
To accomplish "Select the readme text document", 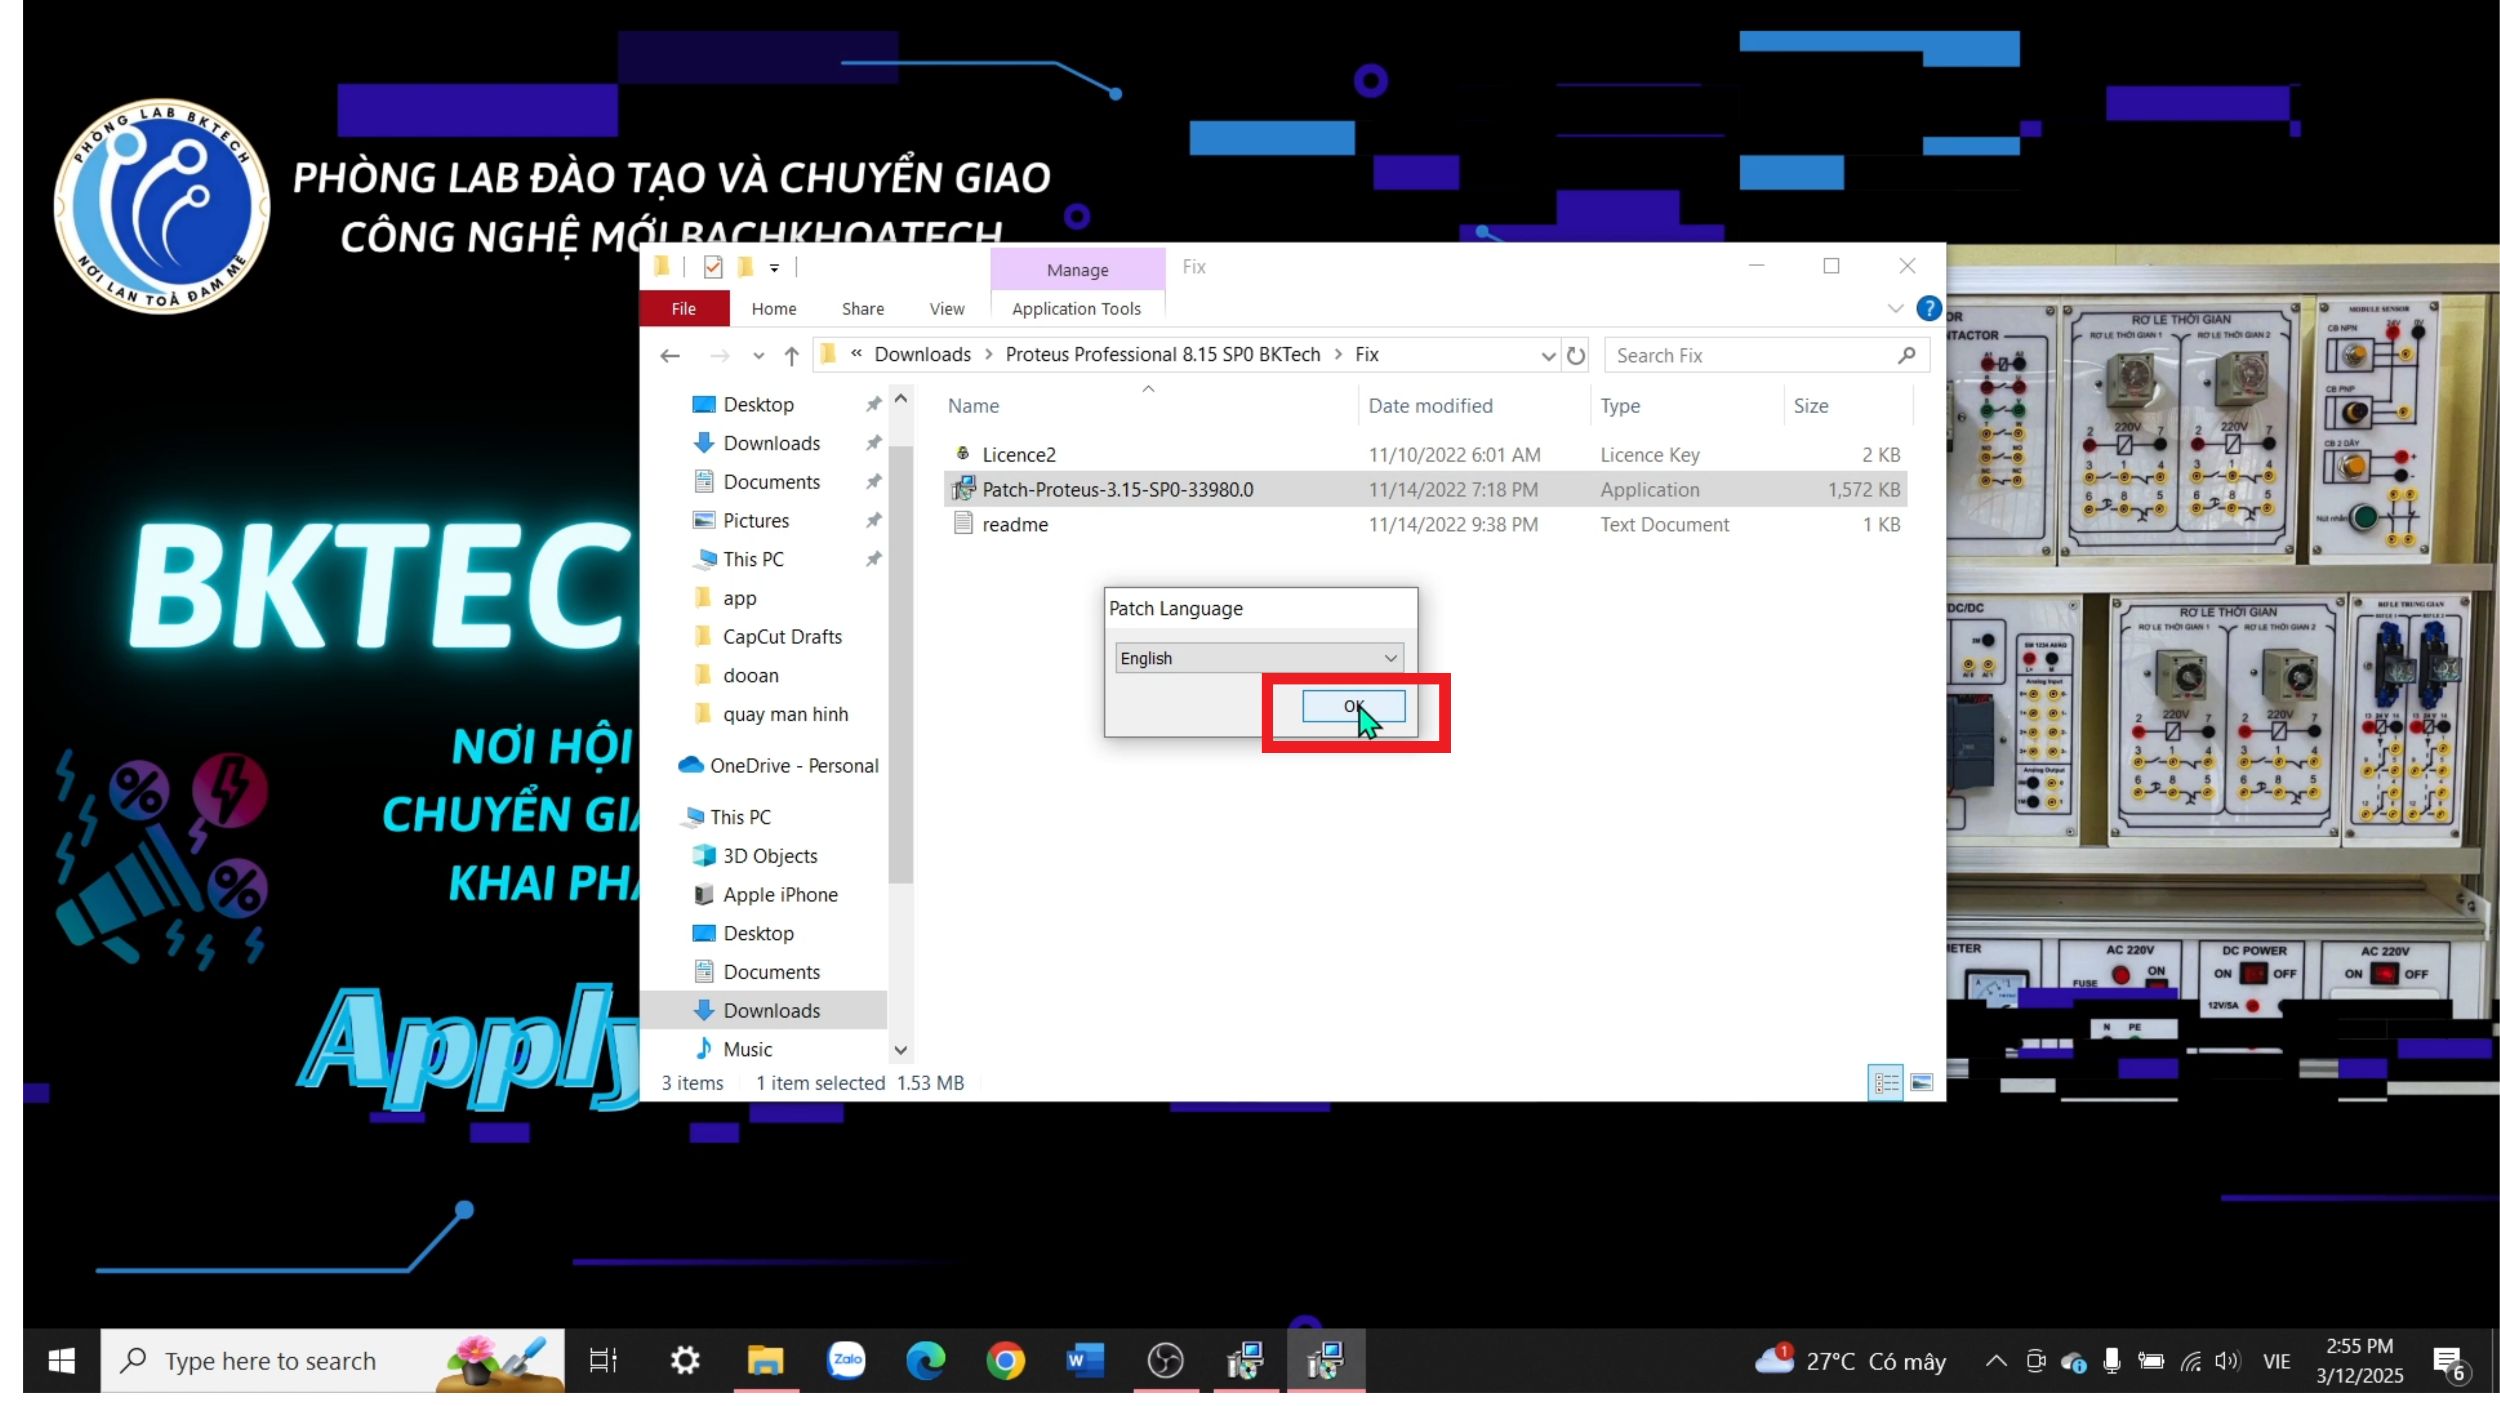I will 1425,524.
